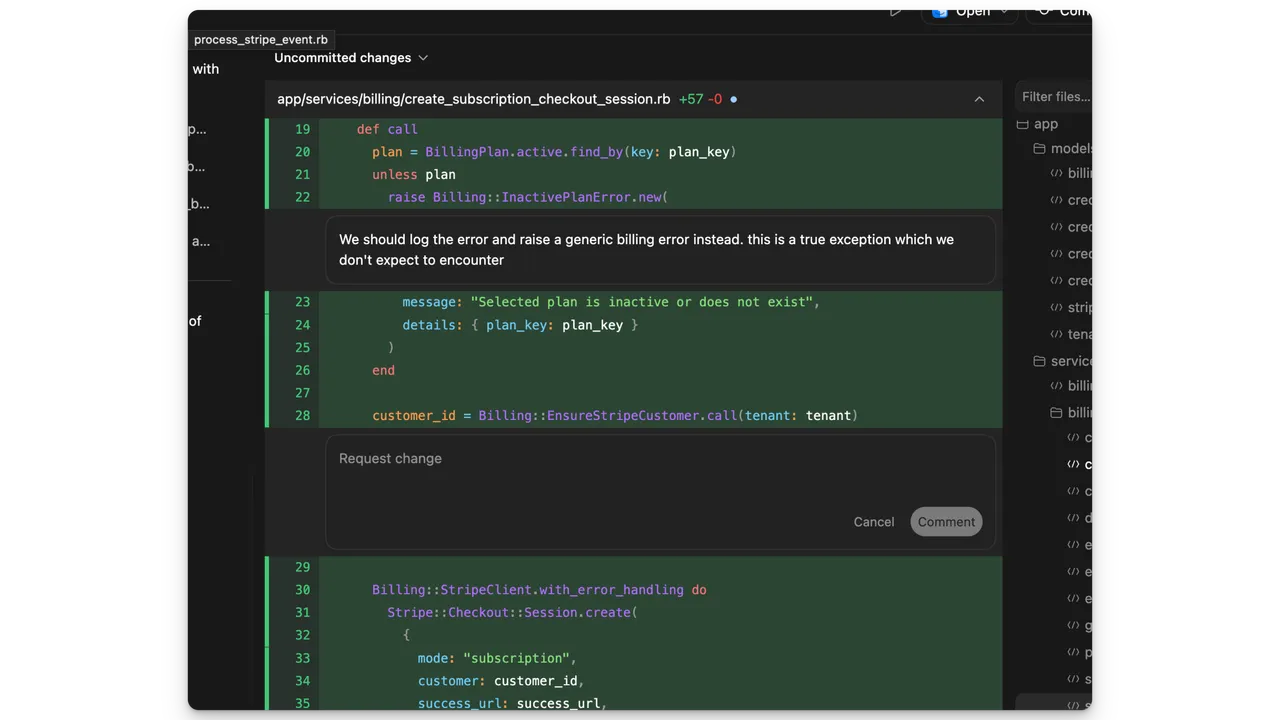The width and height of the screenshot is (1280, 720).
Task: Click the 'raise Billing::InactivePlanError.new(' line
Action: tap(528, 197)
